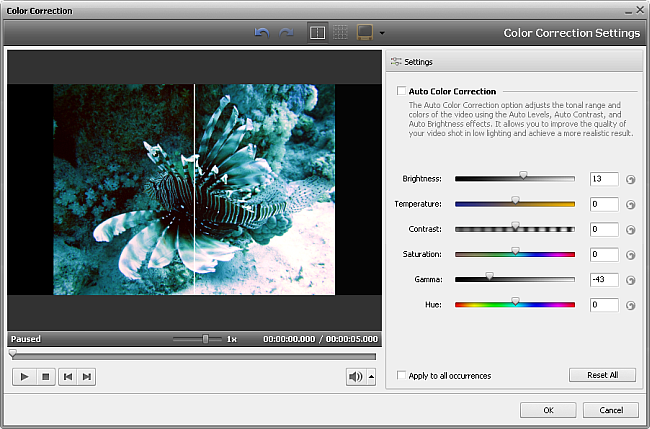This screenshot has width=650, height=429.
Task: Reset the Gamma value with its icon
Action: [630, 279]
